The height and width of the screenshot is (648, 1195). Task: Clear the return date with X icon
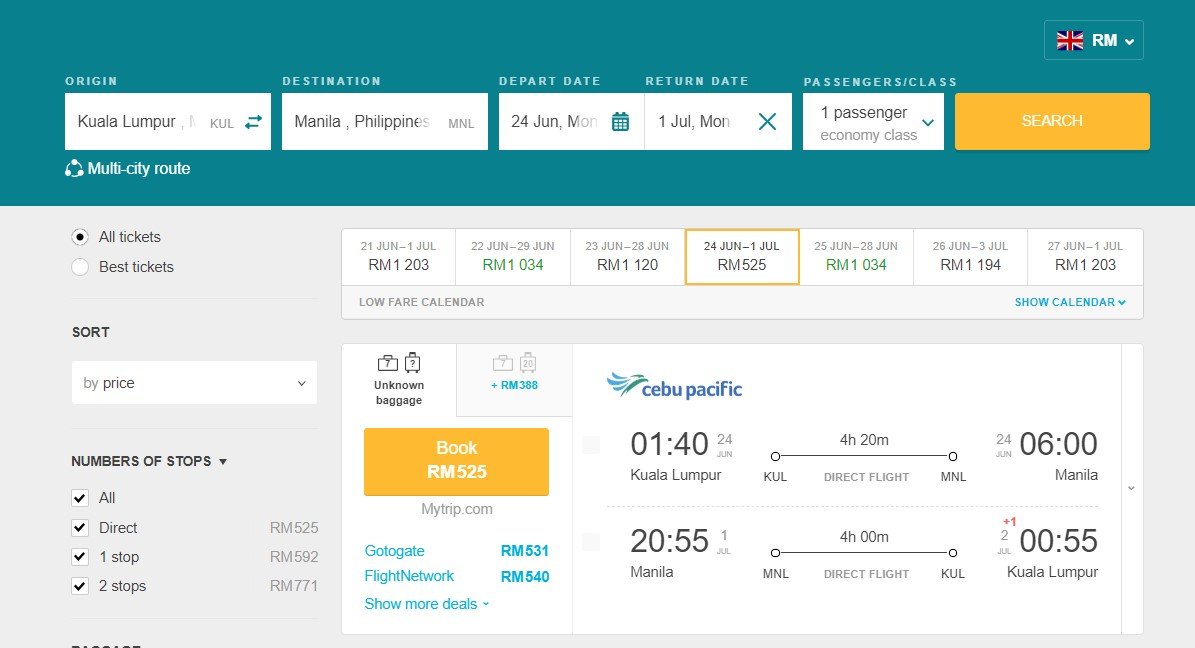767,121
